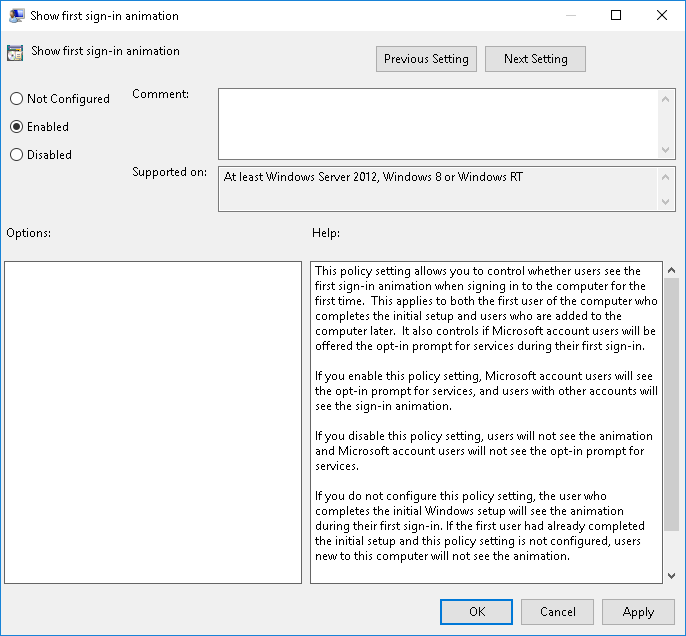Set the policy to Disabled
This screenshot has height=636, width=686.
(x=16, y=155)
